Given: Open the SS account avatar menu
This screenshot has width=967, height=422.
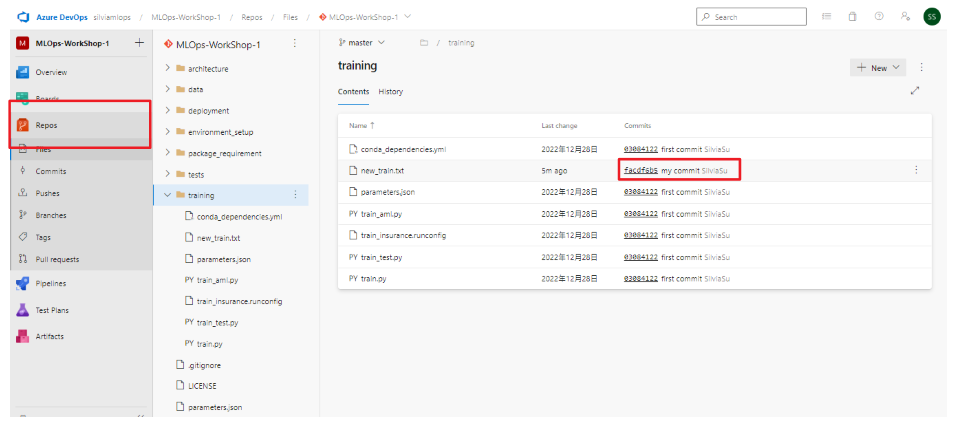Looking at the screenshot, I should [x=932, y=17].
